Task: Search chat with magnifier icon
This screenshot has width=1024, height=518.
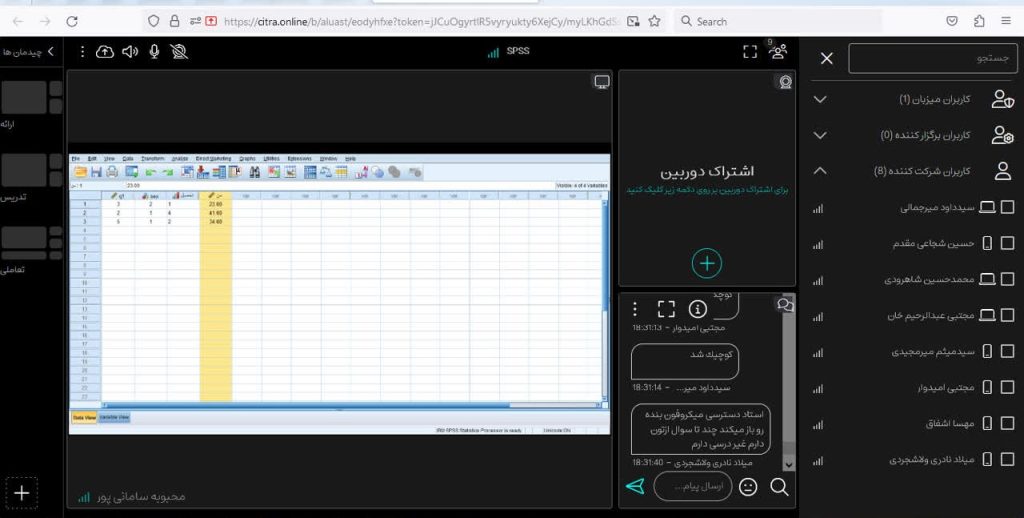Action: pyautogui.click(x=779, y=487)
